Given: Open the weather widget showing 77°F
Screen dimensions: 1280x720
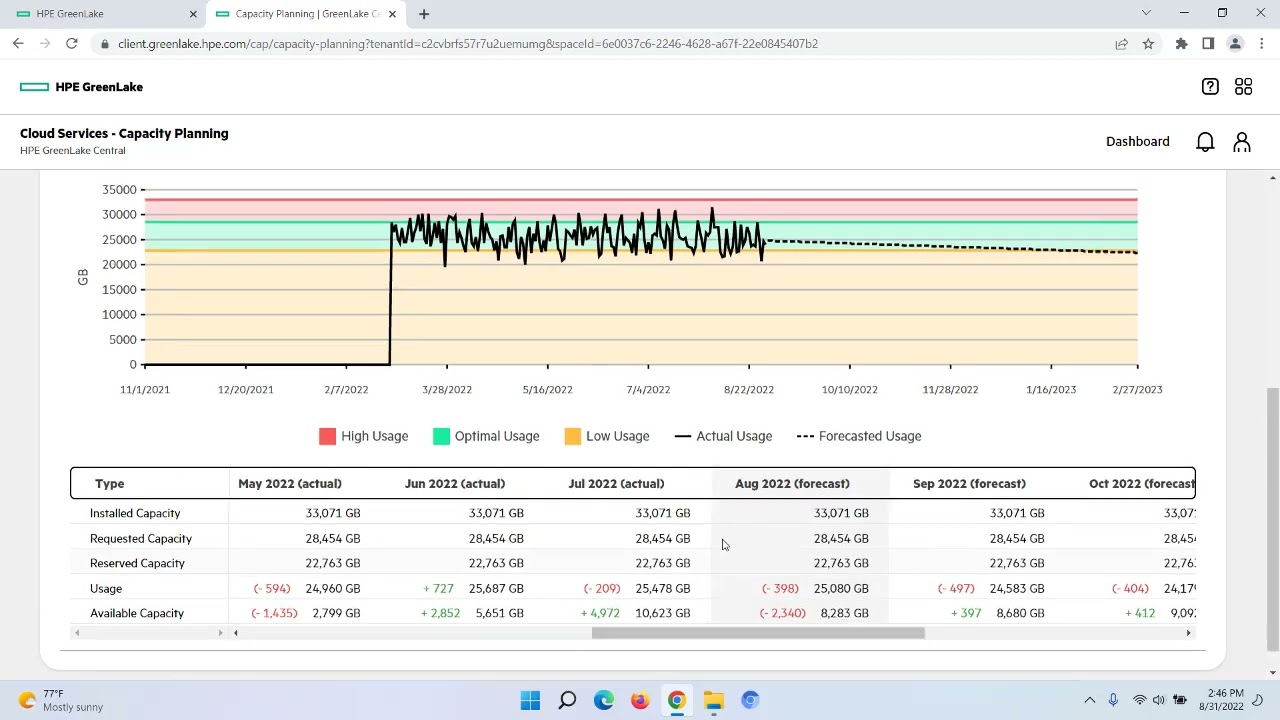Looking at the screenshot, I should (x=61, y=700).
